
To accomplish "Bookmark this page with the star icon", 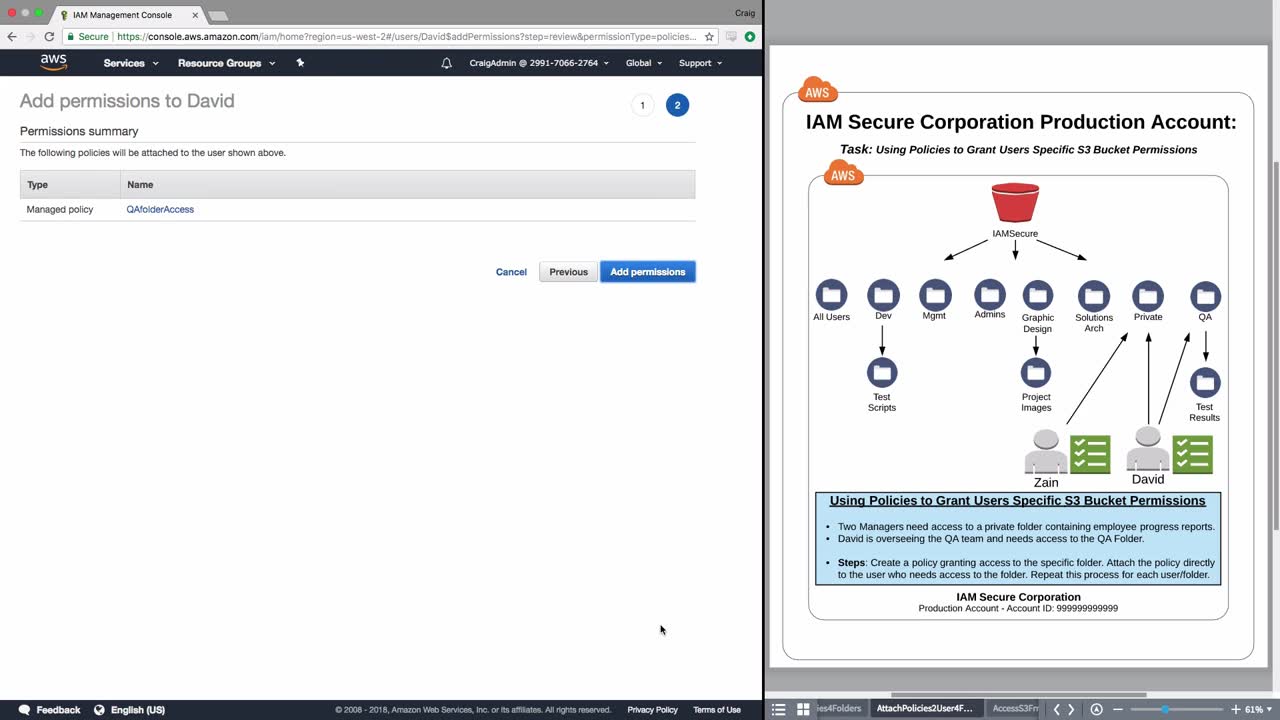I will [709, 36].
